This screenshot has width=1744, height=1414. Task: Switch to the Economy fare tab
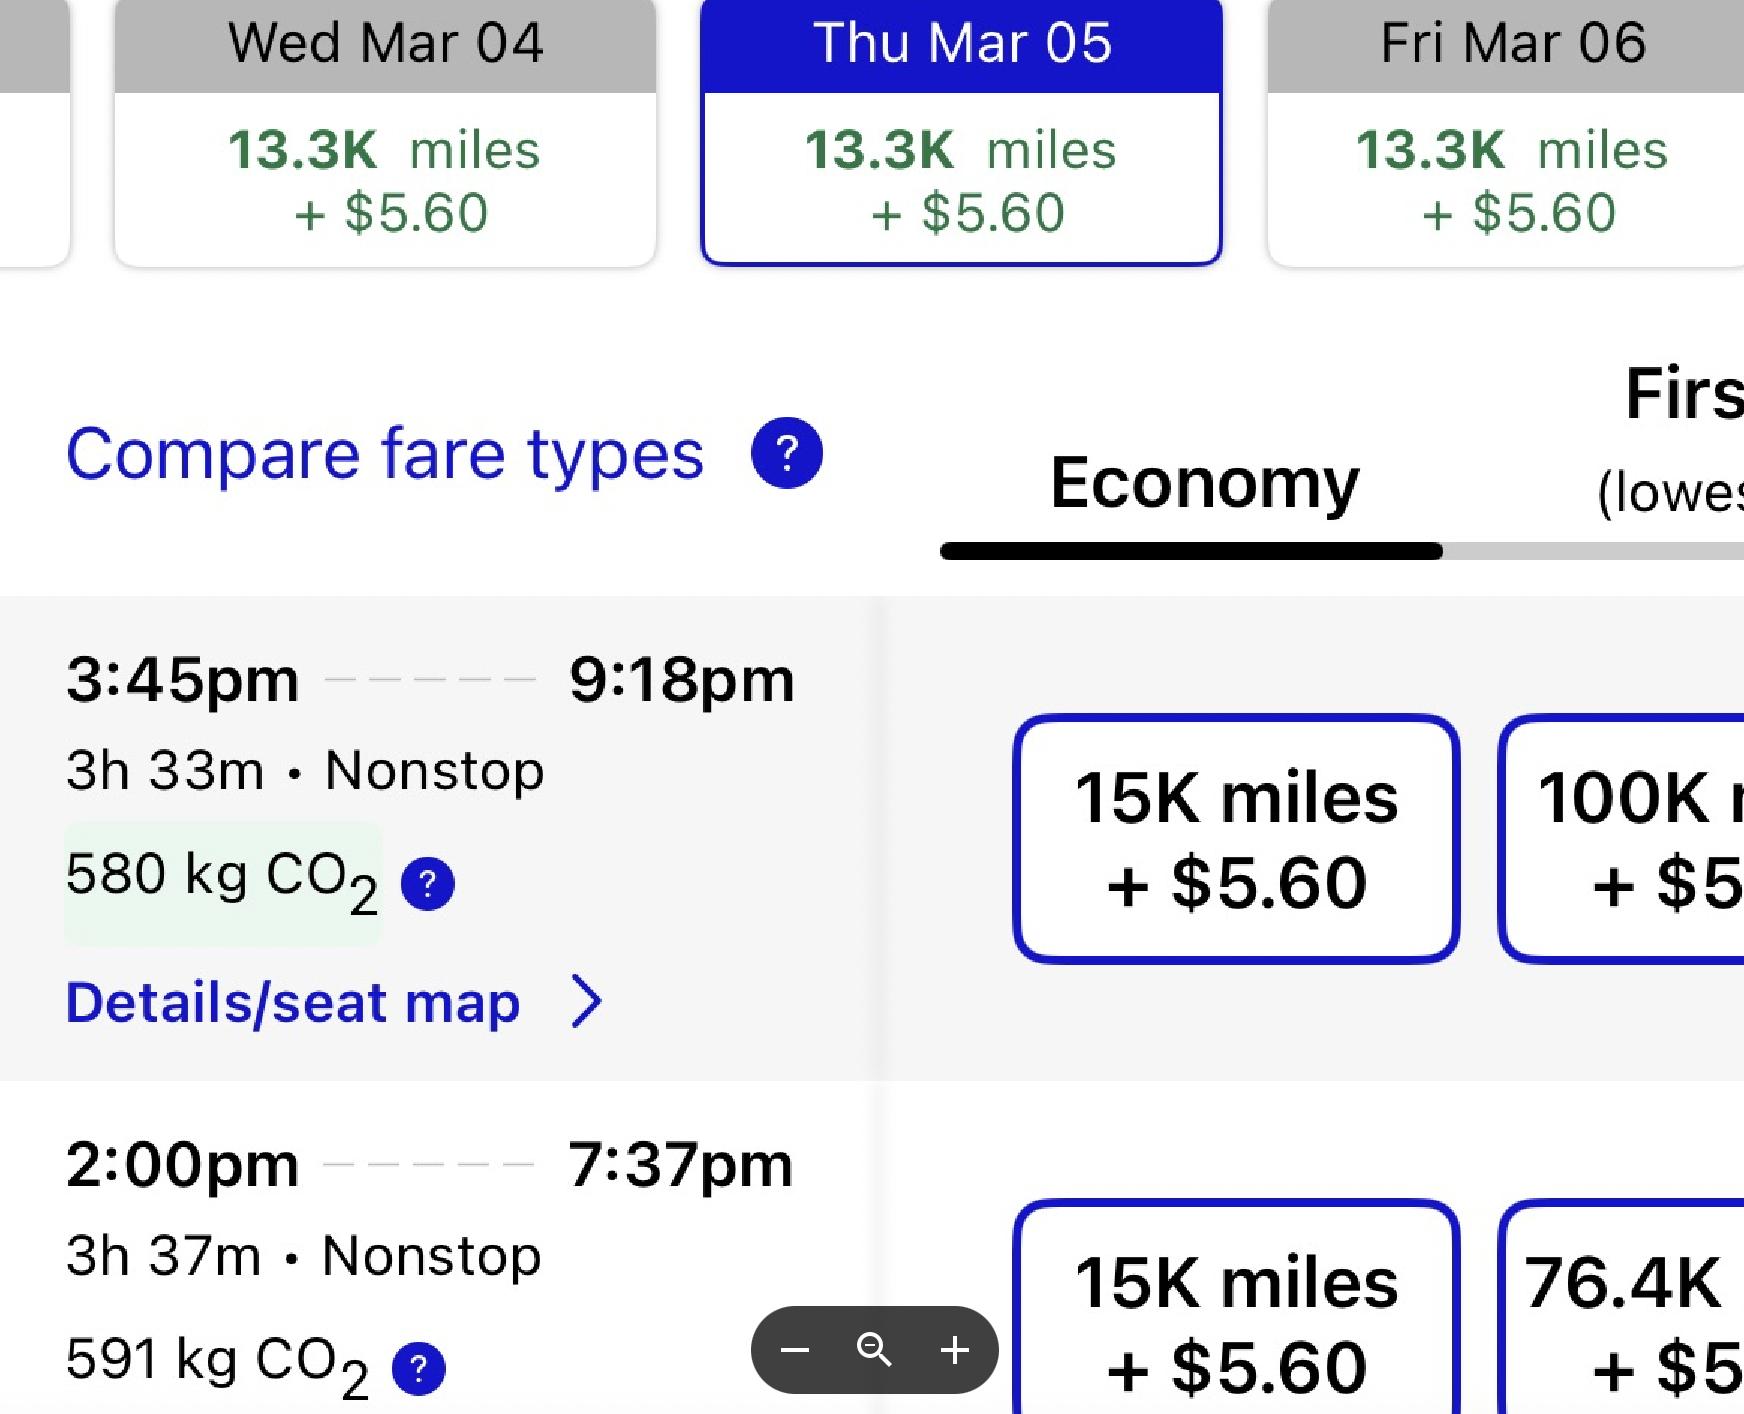click(1204, 484)
